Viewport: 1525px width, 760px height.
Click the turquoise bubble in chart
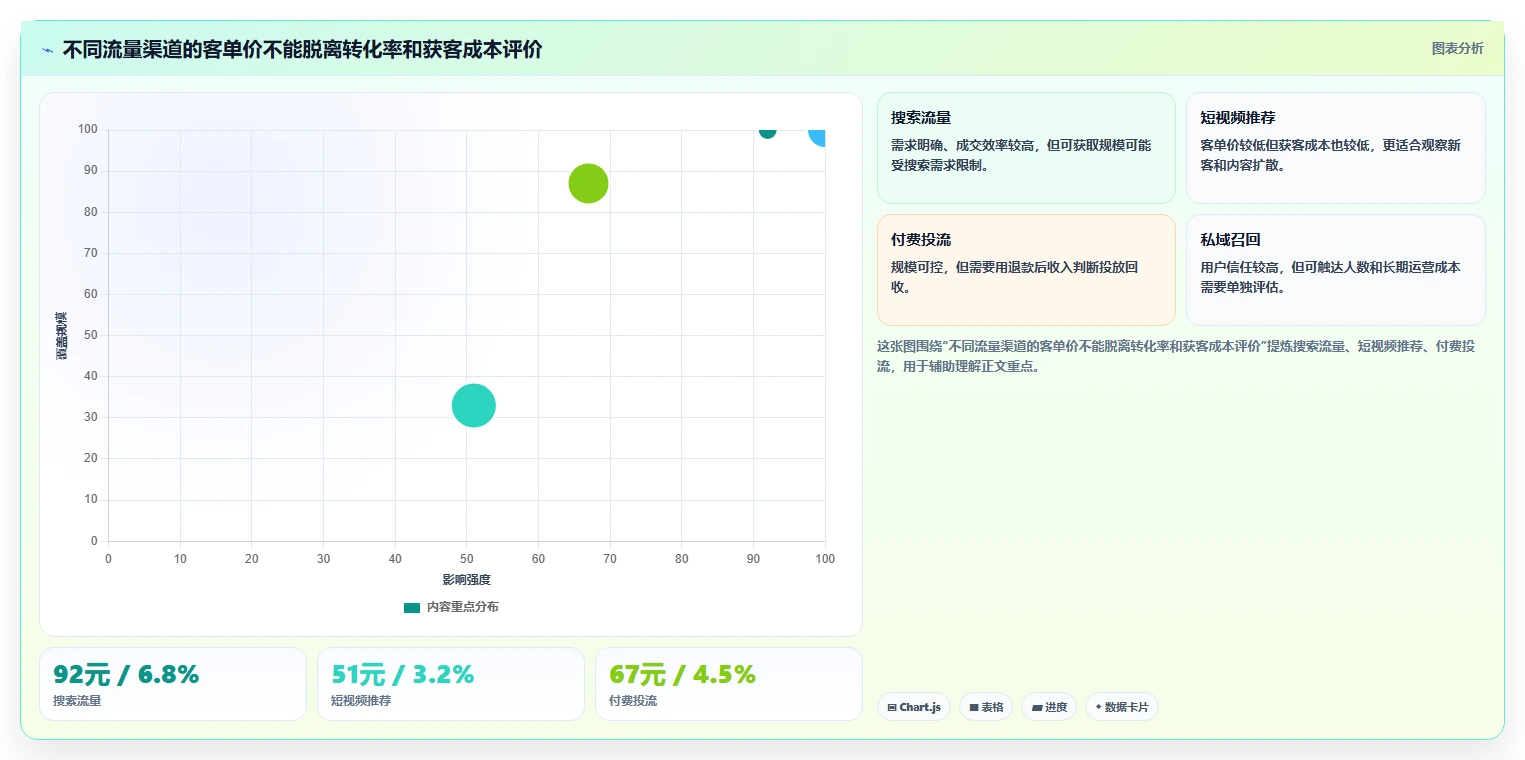474,405
